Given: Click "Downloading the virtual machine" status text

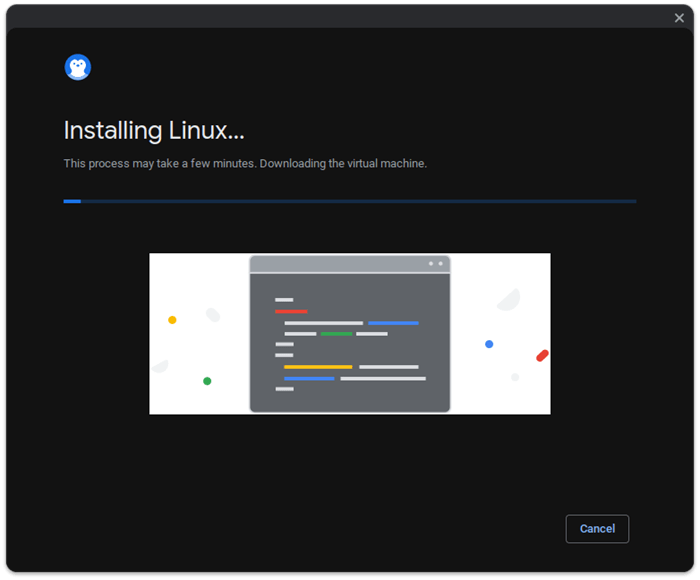Looking at the screenshot, I should tap(343, 163).
